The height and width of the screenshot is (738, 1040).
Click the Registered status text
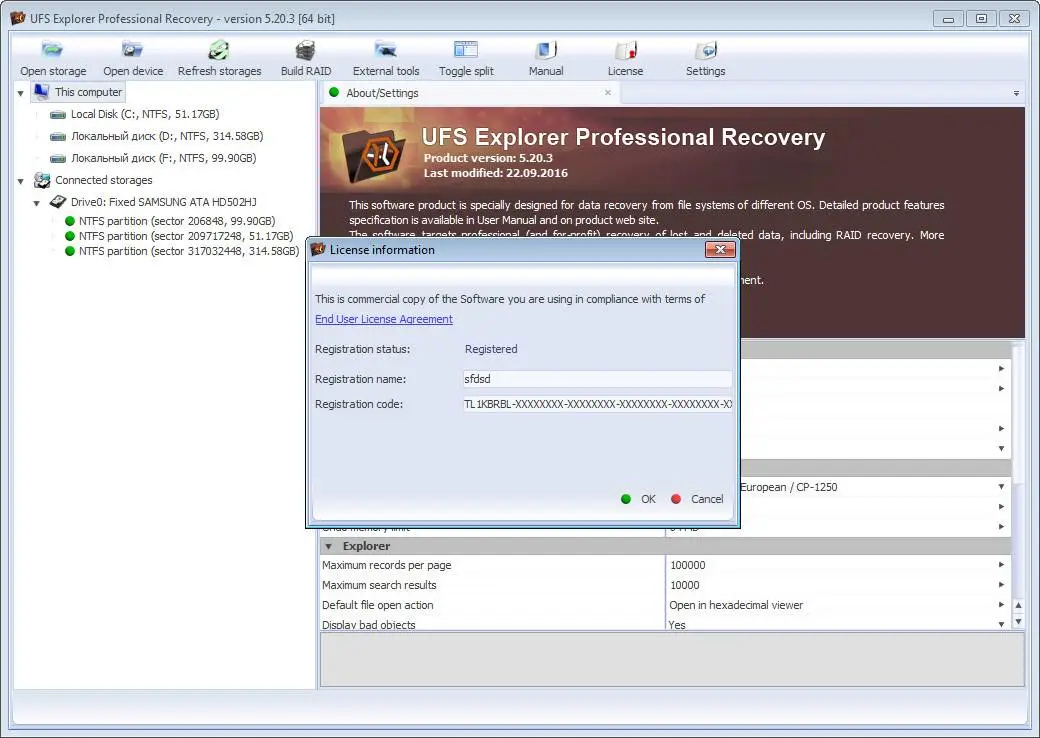point(491,349)
